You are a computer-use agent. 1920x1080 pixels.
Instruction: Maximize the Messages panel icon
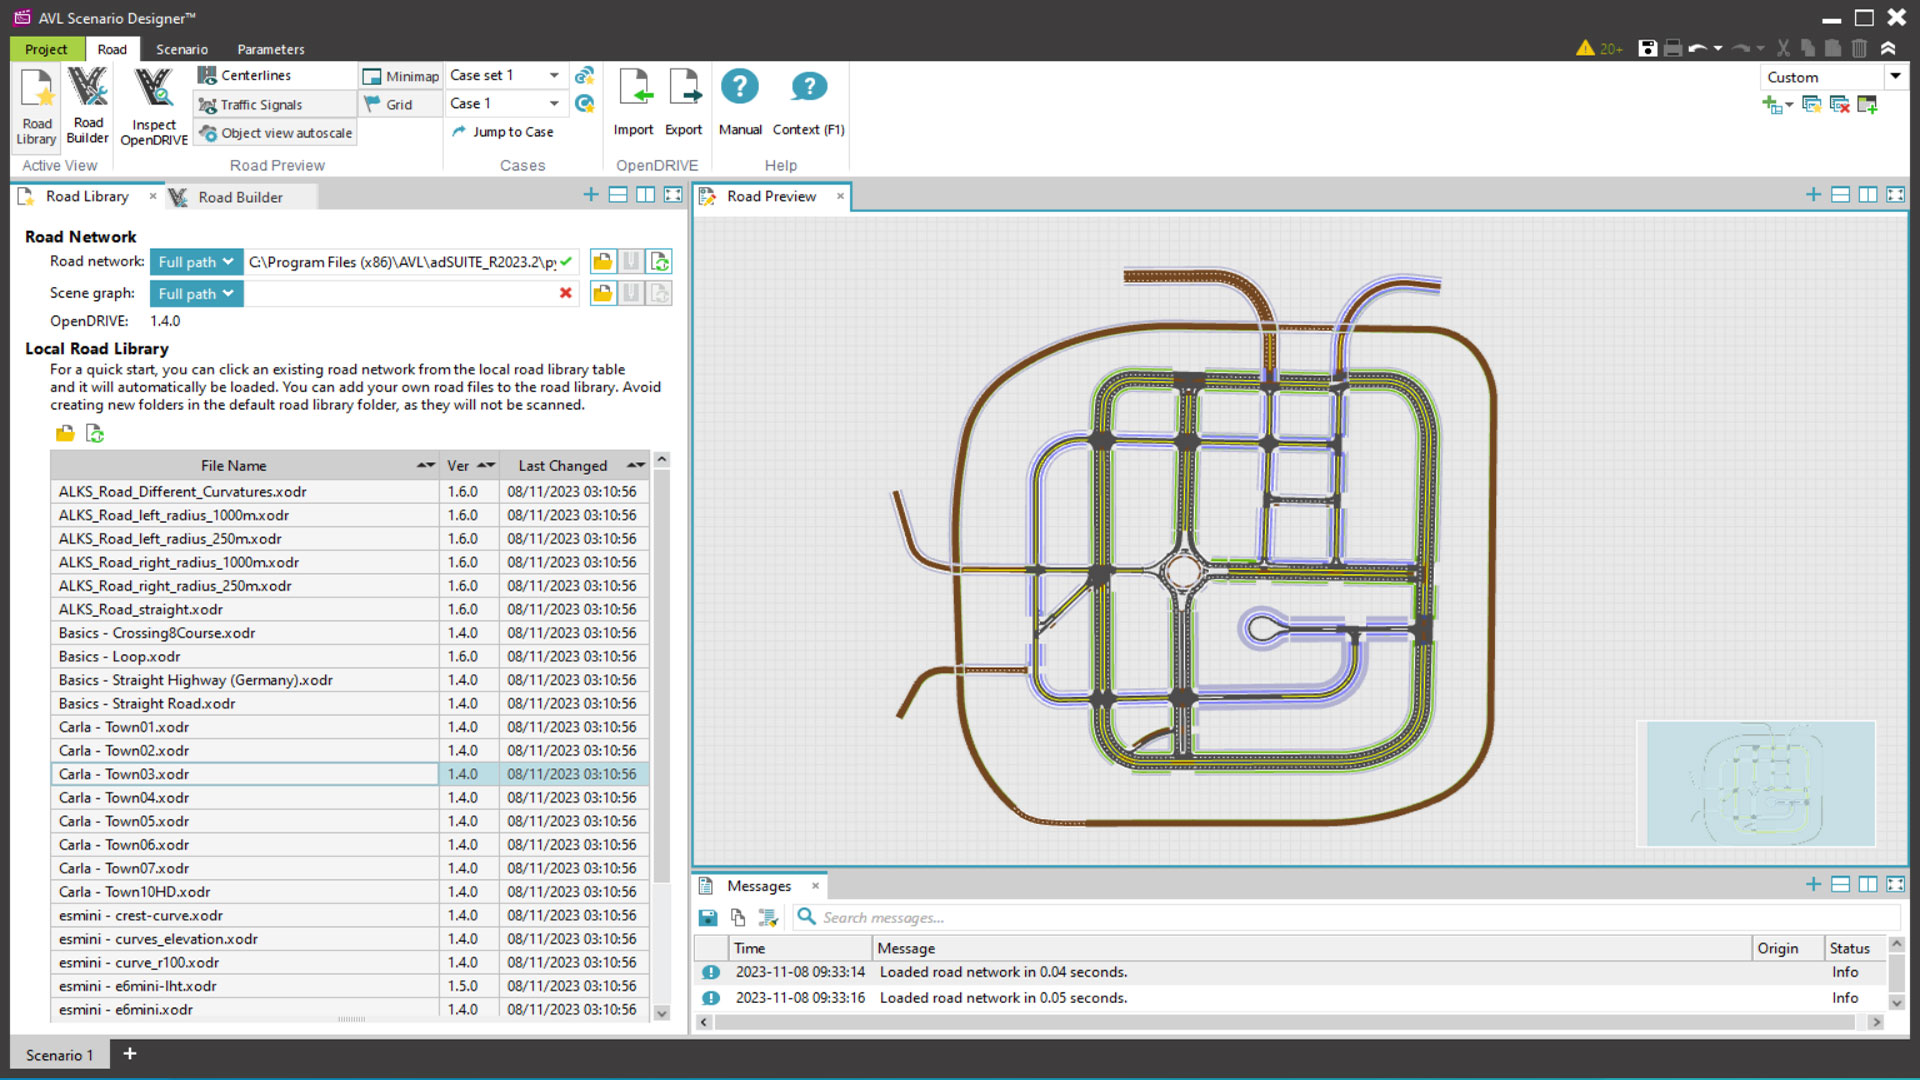(x=1895, y=884)
